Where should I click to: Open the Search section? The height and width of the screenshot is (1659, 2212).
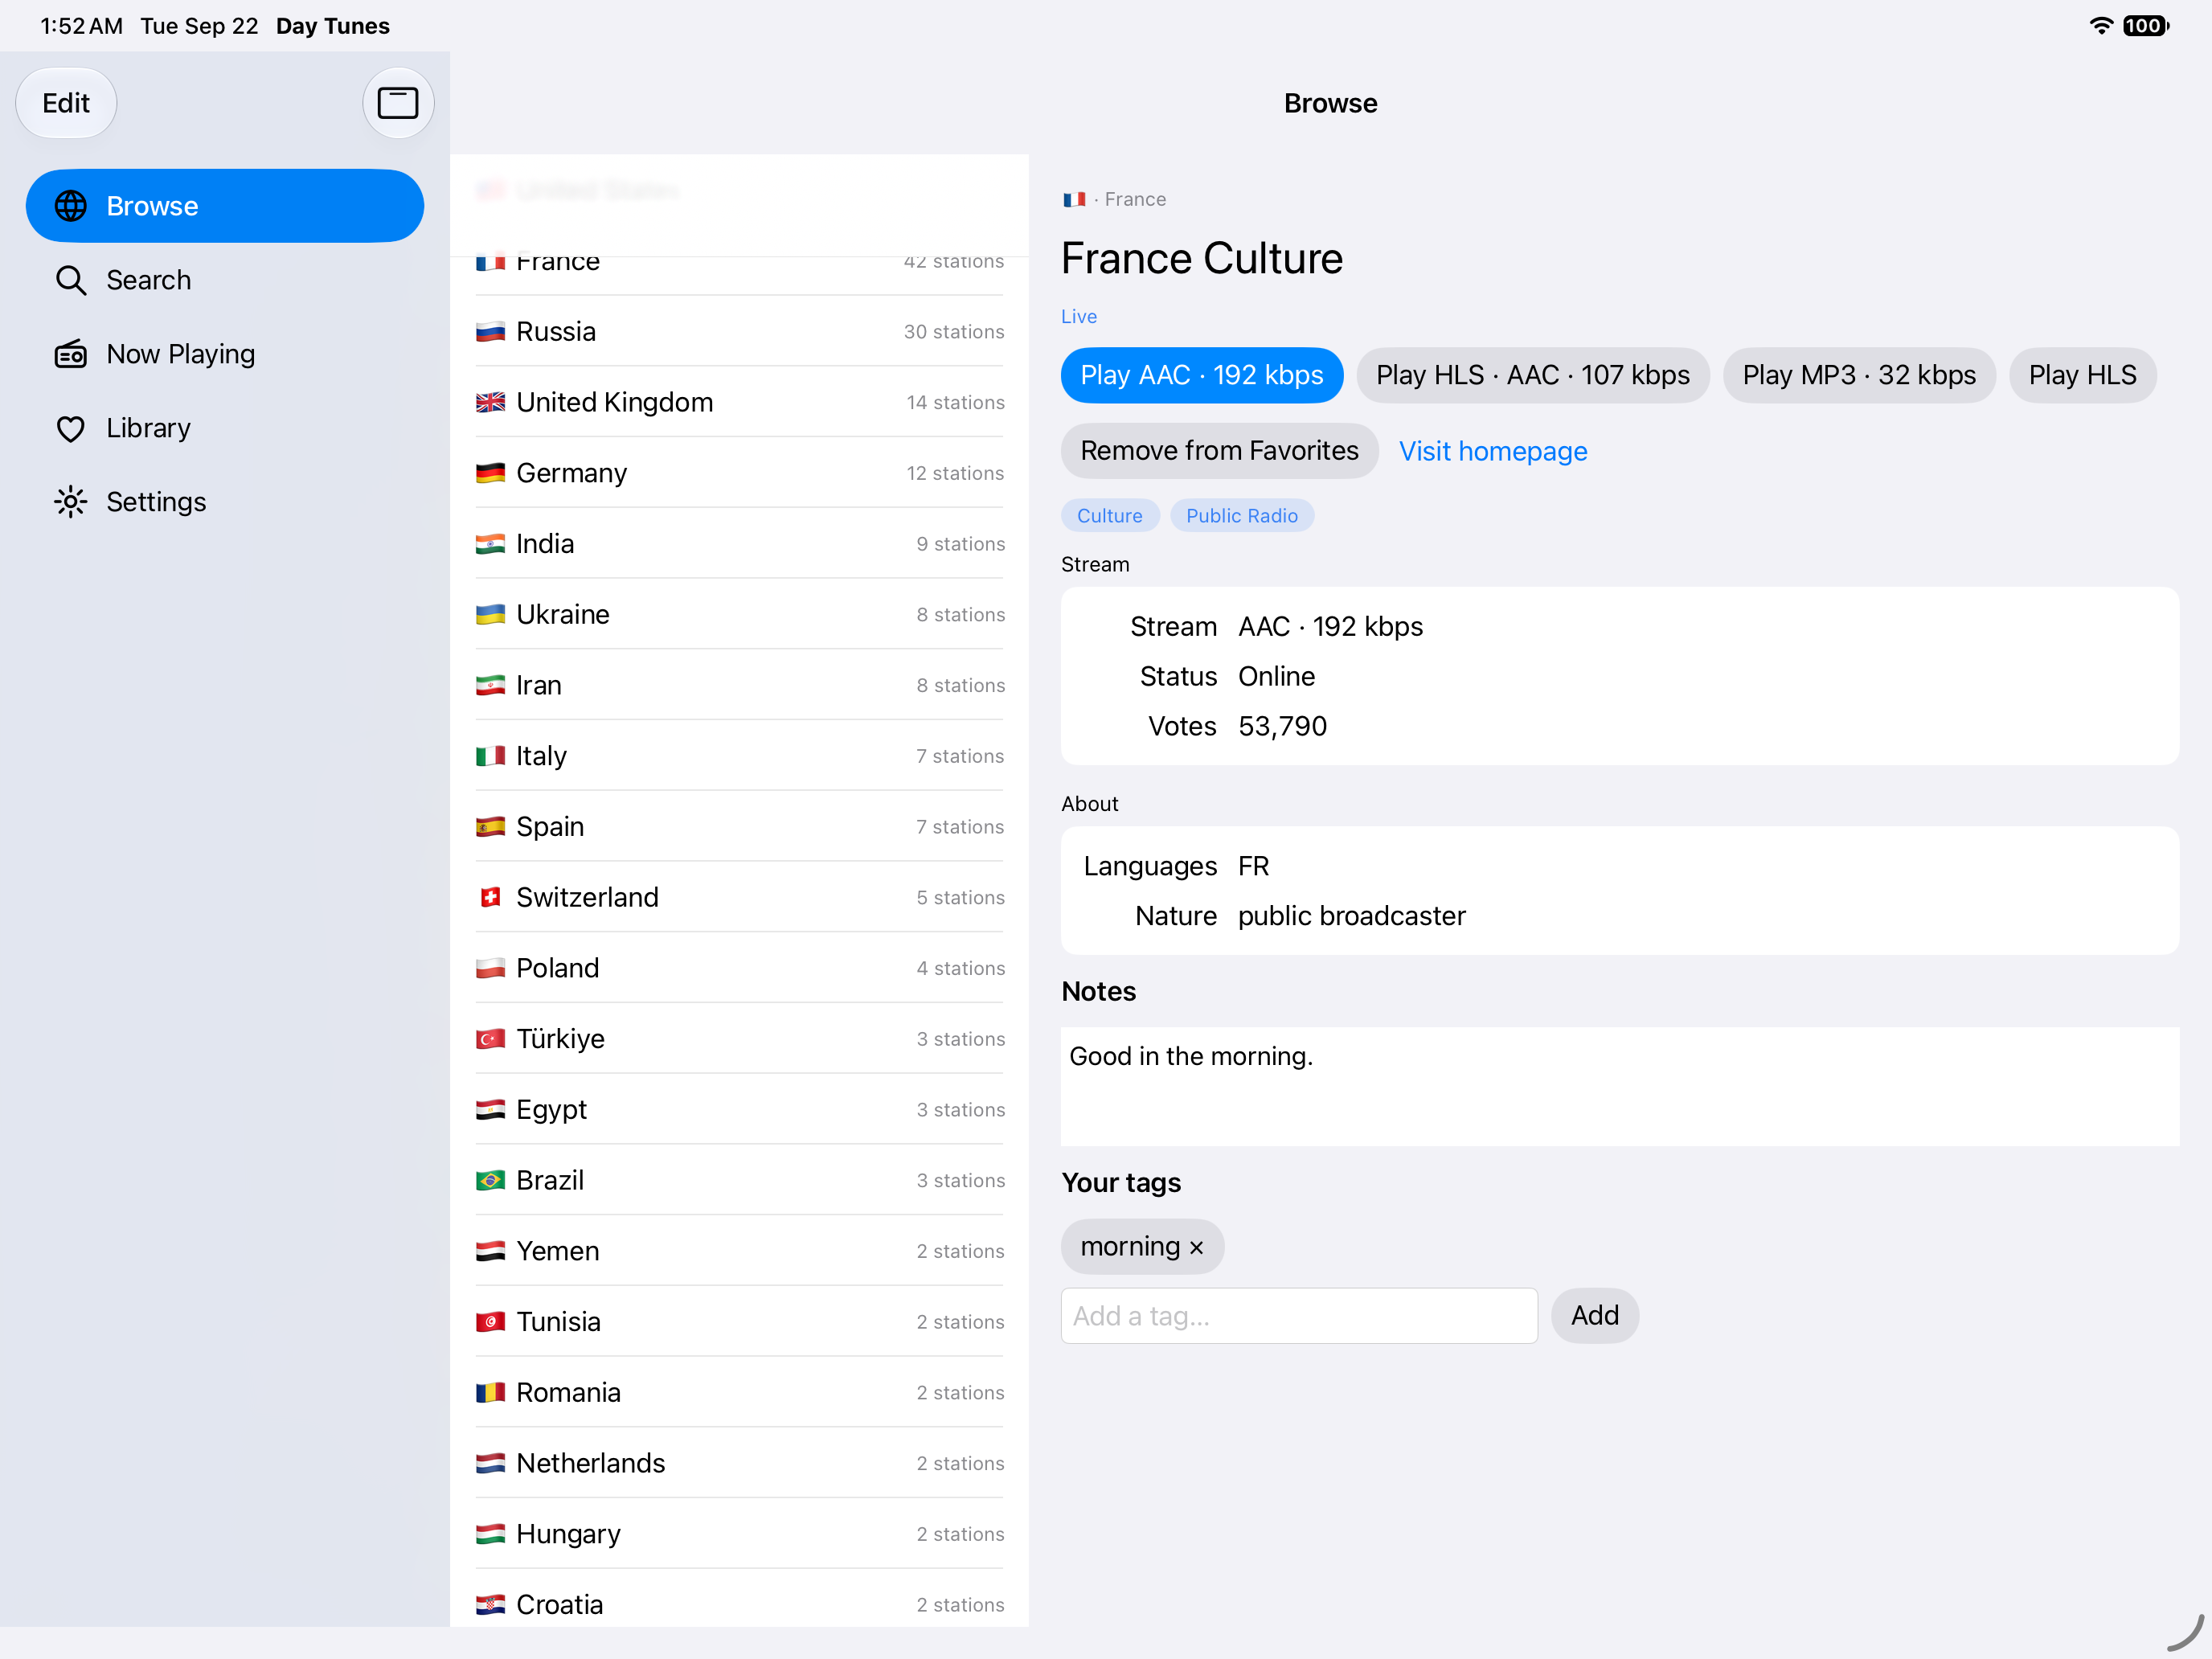(225, 280)
